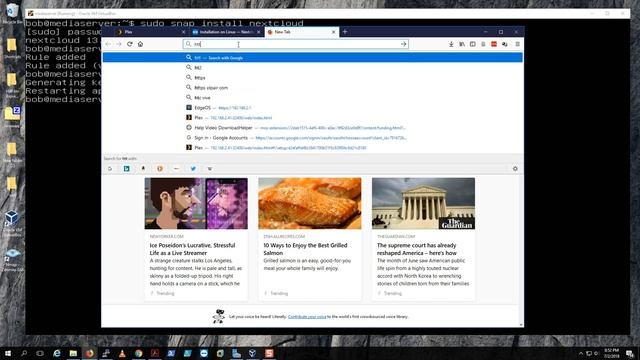
Task: Search with the Bing one-off icon
Action: pos(127,169)
